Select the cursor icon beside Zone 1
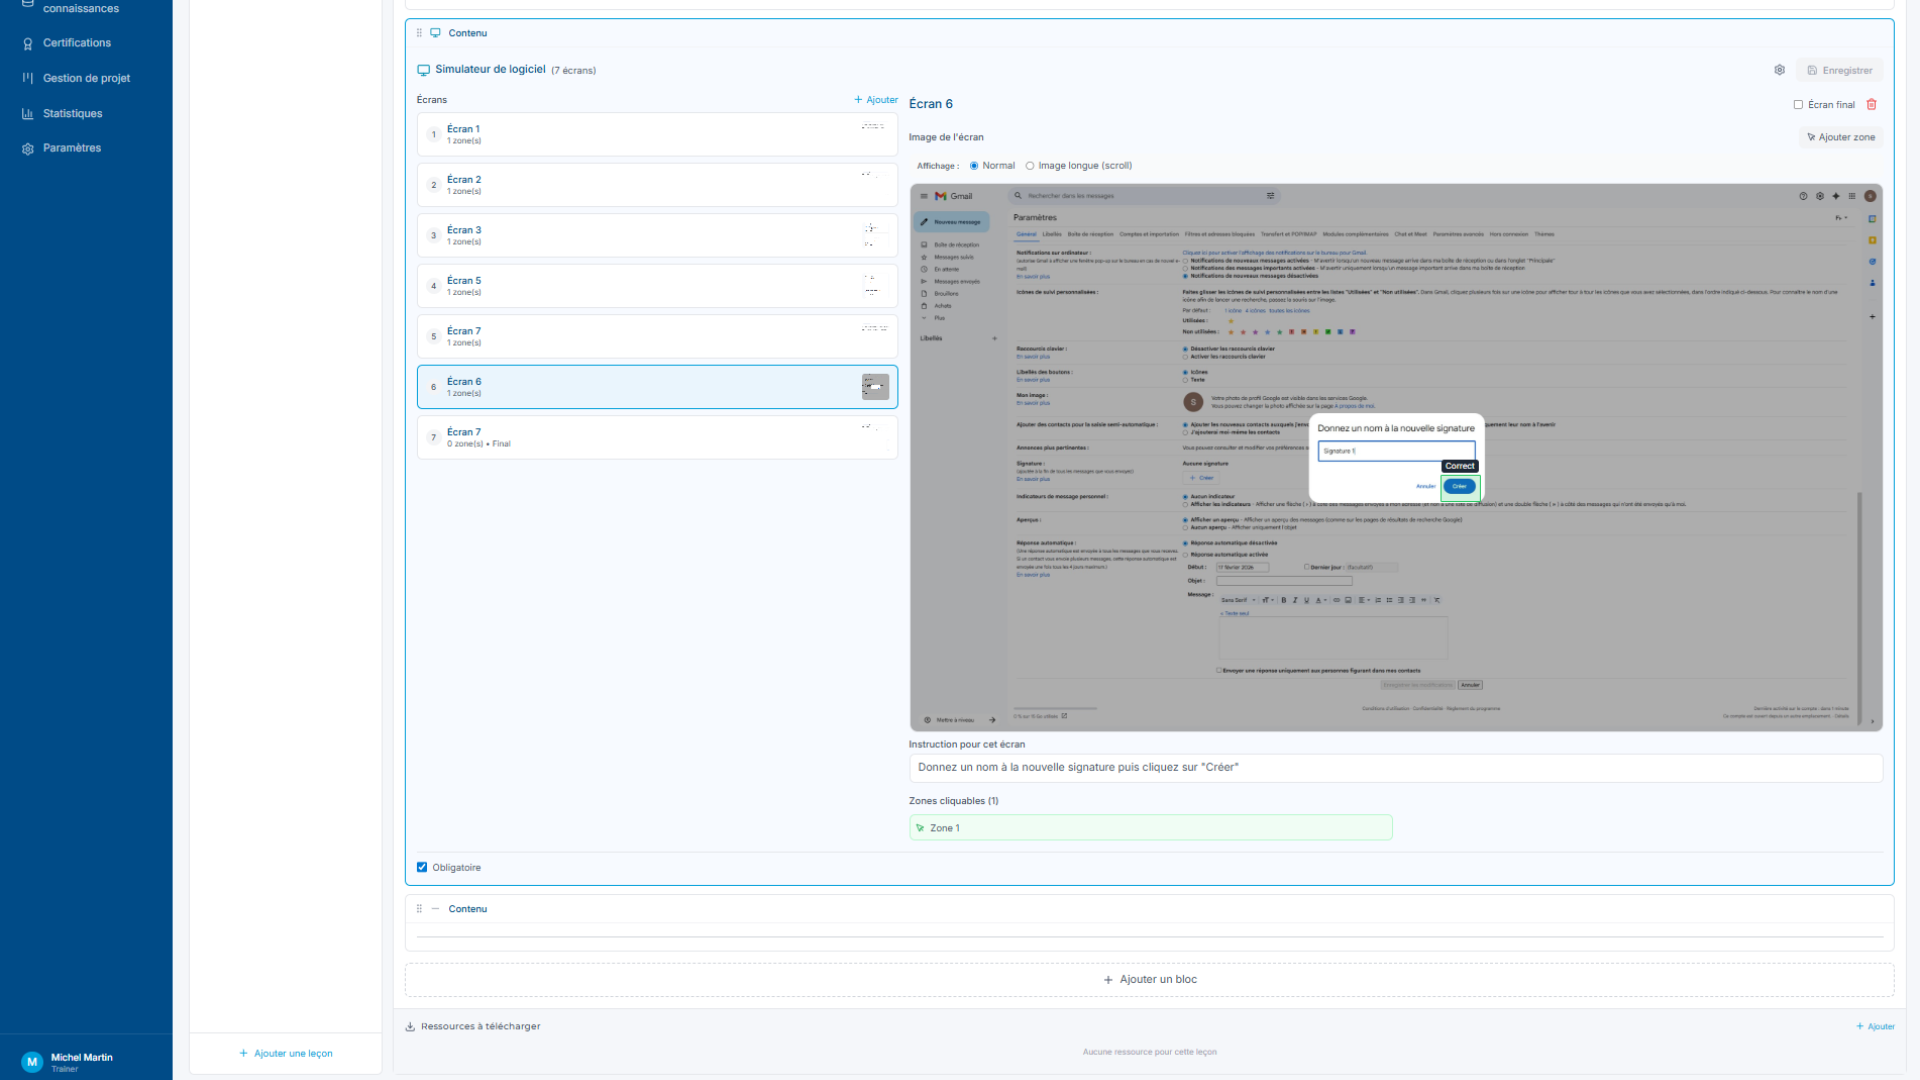Viewport: 1920px width, 1080px height. [919, 827]
